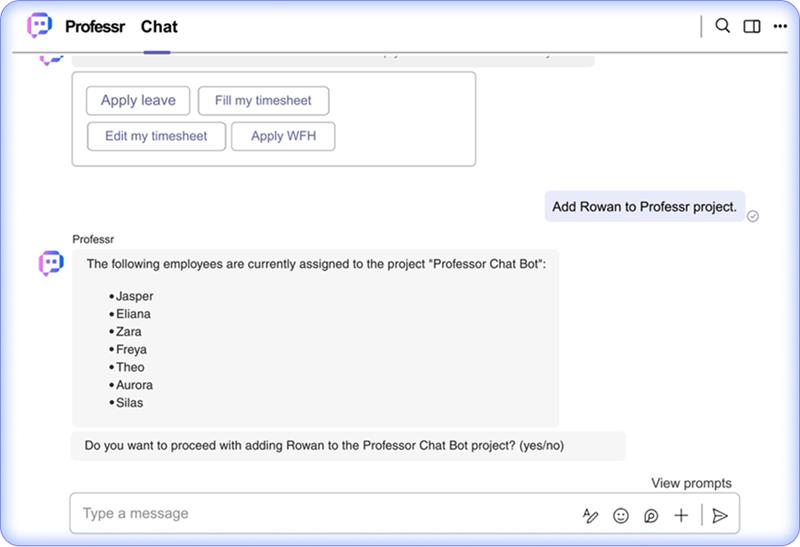This screenshot has width=800, height=547.
Task: Send message with the paper plane icon
Action: pyautogui.click(x=720, y=515)
